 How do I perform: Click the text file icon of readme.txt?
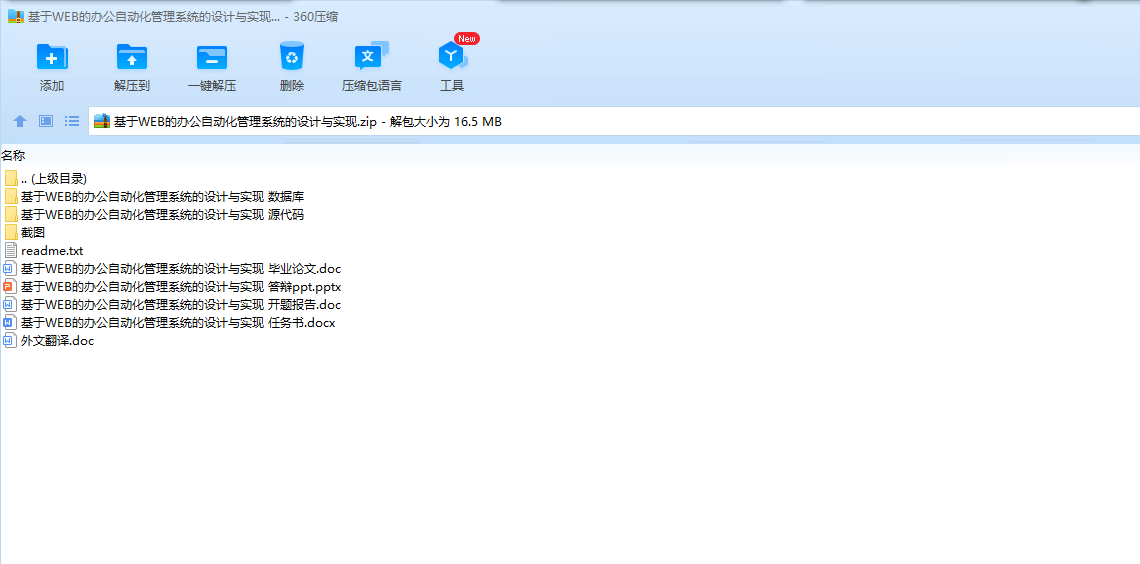10,251
